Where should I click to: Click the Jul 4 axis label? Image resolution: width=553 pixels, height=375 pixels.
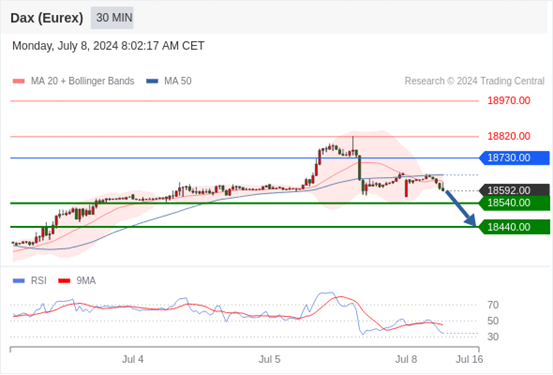(133, 359)
